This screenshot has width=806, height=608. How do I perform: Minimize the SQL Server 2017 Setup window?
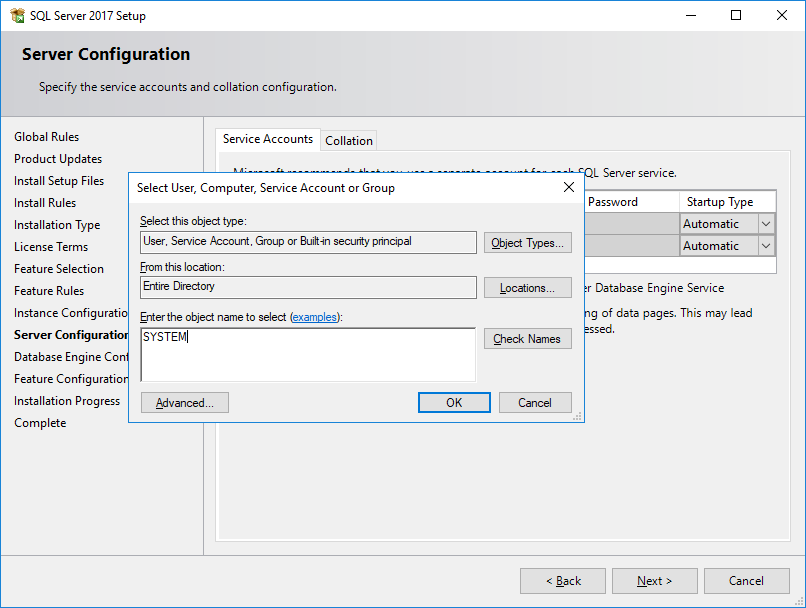691,15
